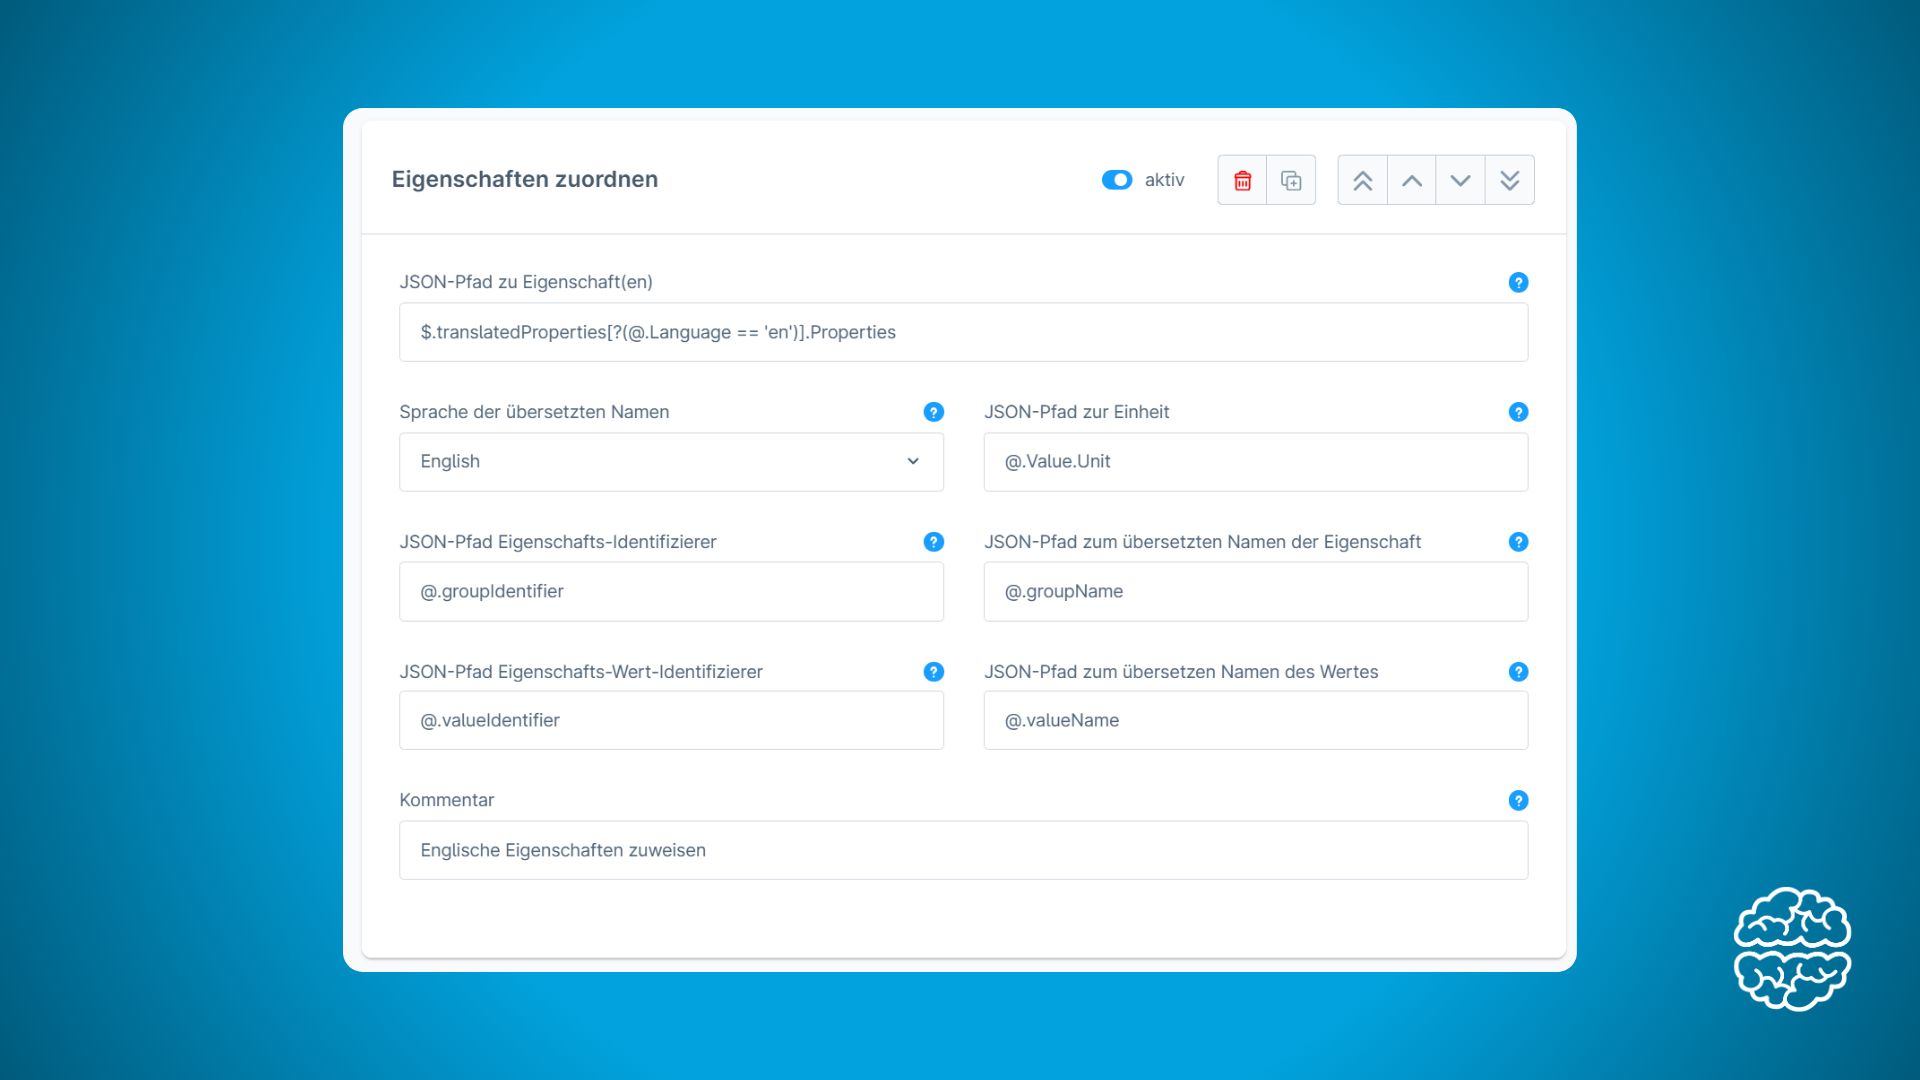1920x1080 pixels.
Task: Open help for Sprache der übersetzten Namen
Action: 933,412
